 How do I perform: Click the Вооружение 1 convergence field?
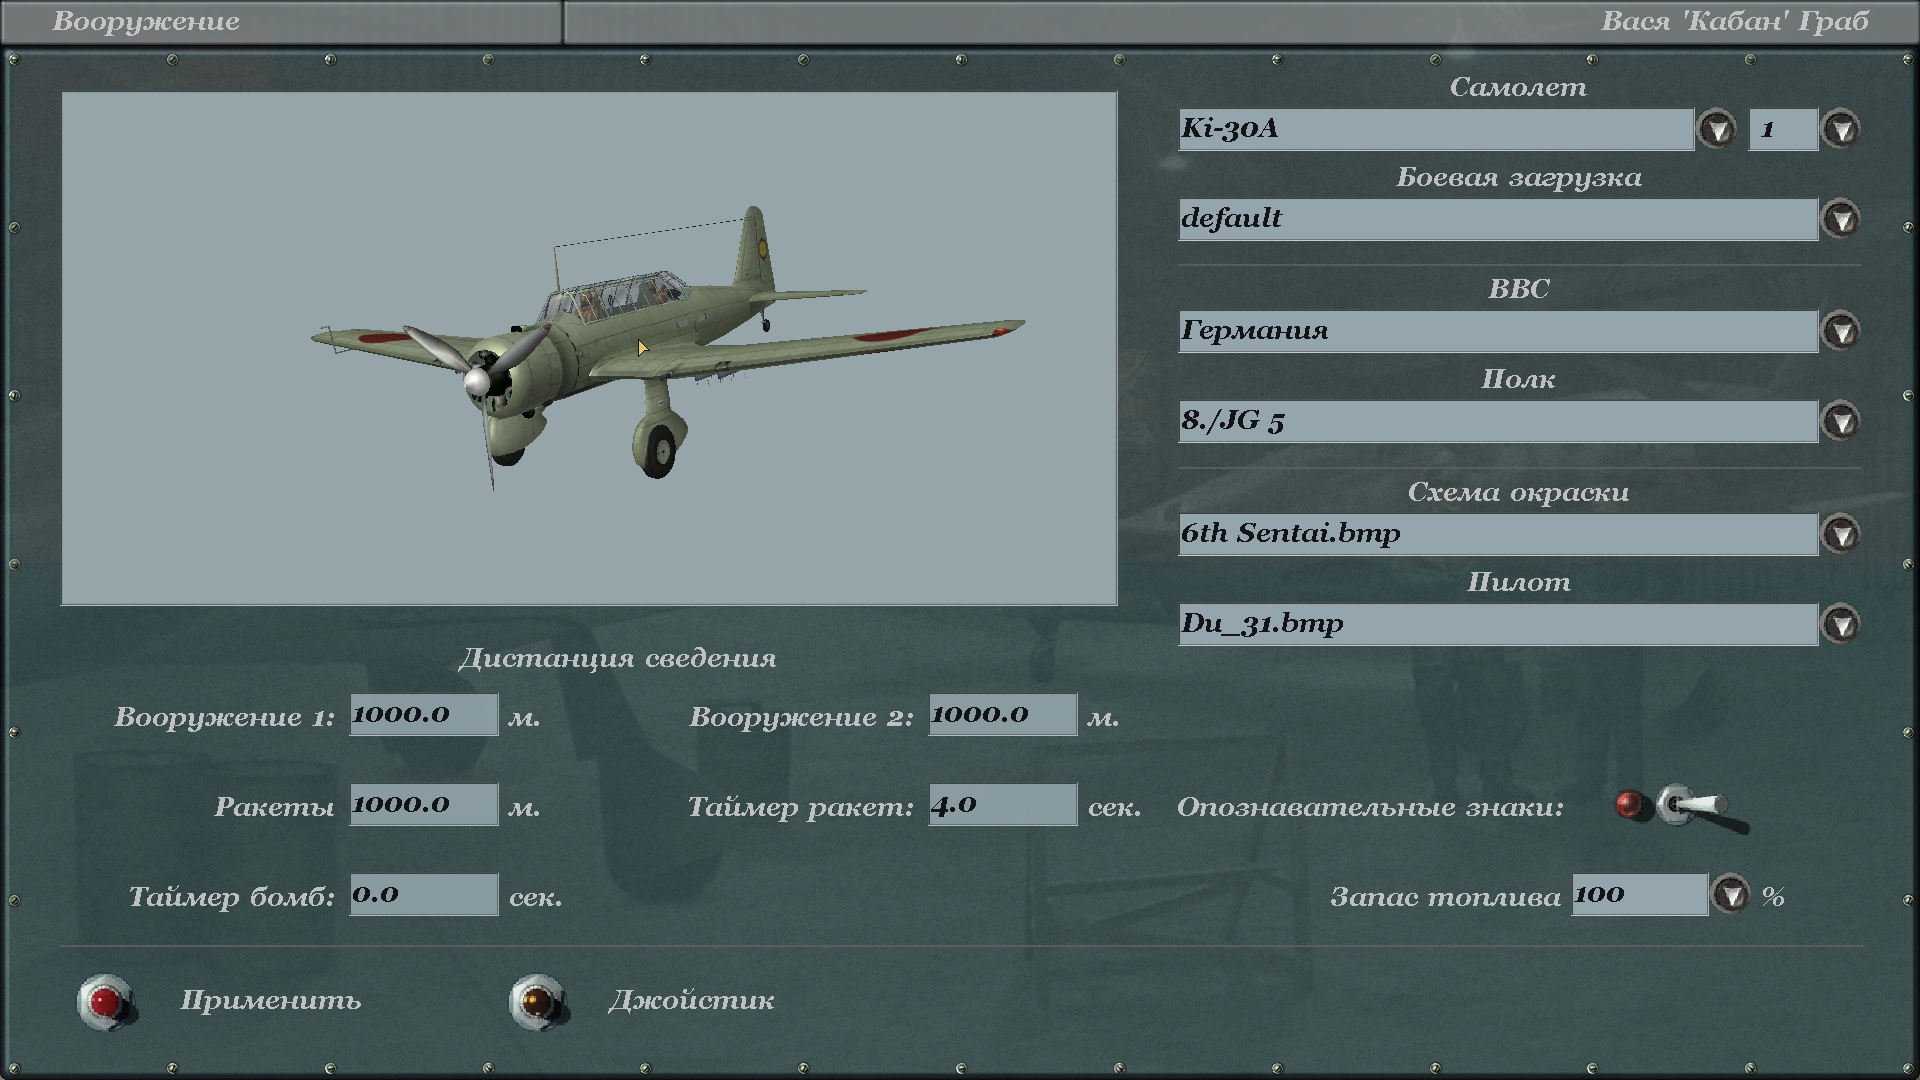(x=423, y=715)
